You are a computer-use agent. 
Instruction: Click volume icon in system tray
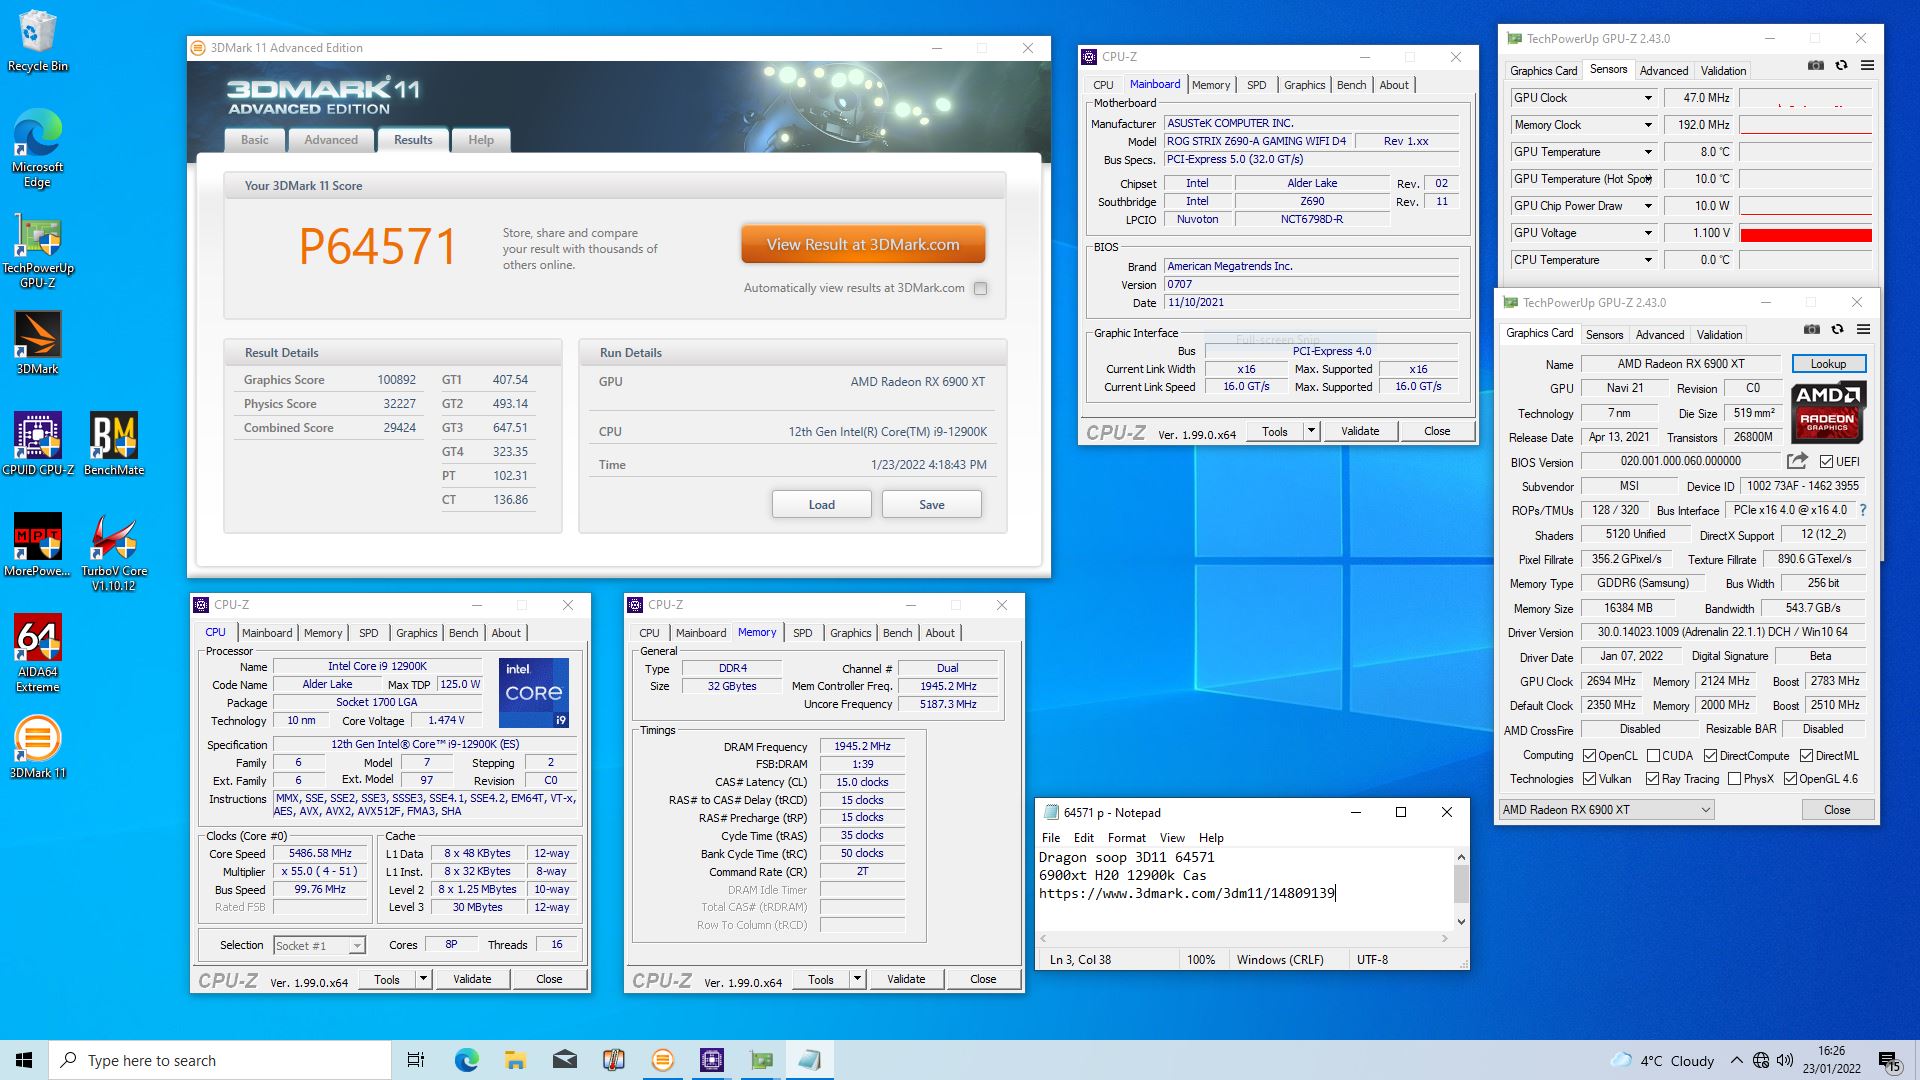coord(1785,1060)
